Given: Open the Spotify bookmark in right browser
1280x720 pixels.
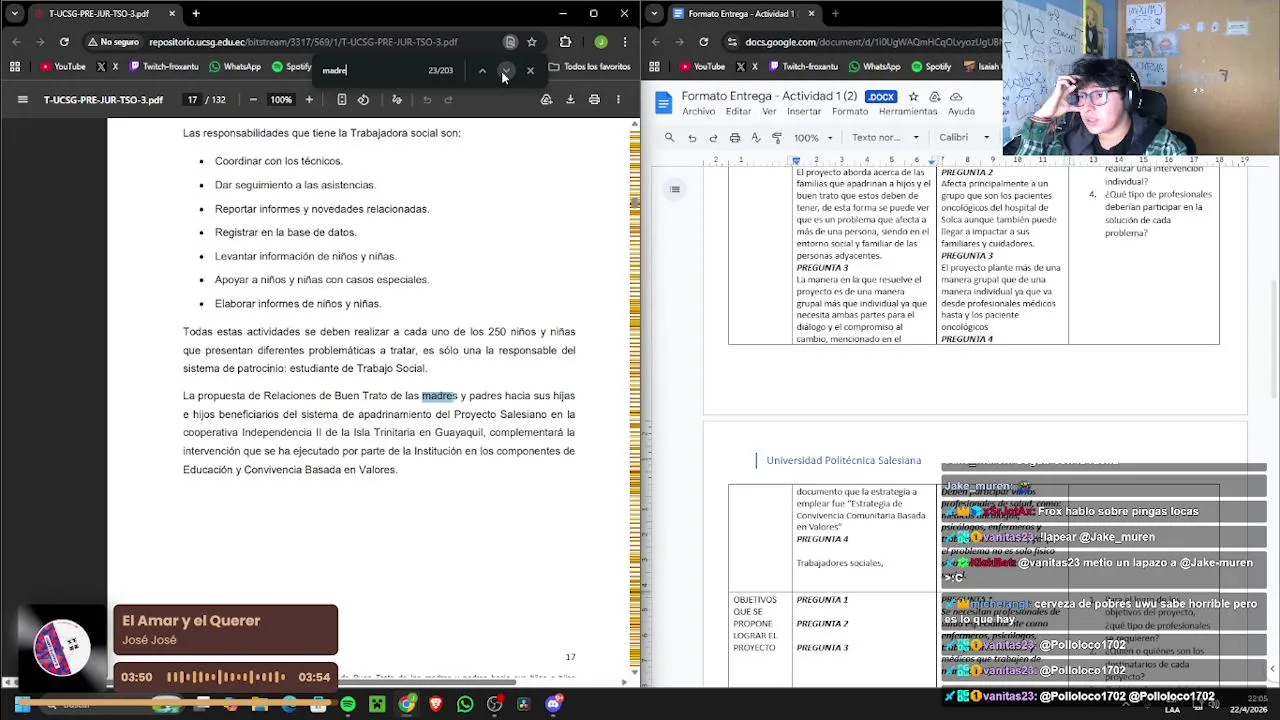Looking at the screenshot, I should click(x=931, y=67).
